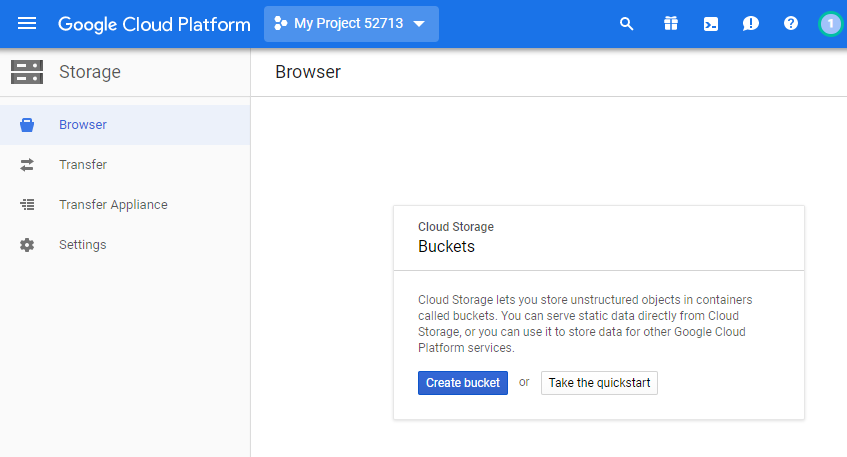The height and width of the screenshot is (457, 847).
Task: Open the hamburger navigation menu
Action: point(27,23)
